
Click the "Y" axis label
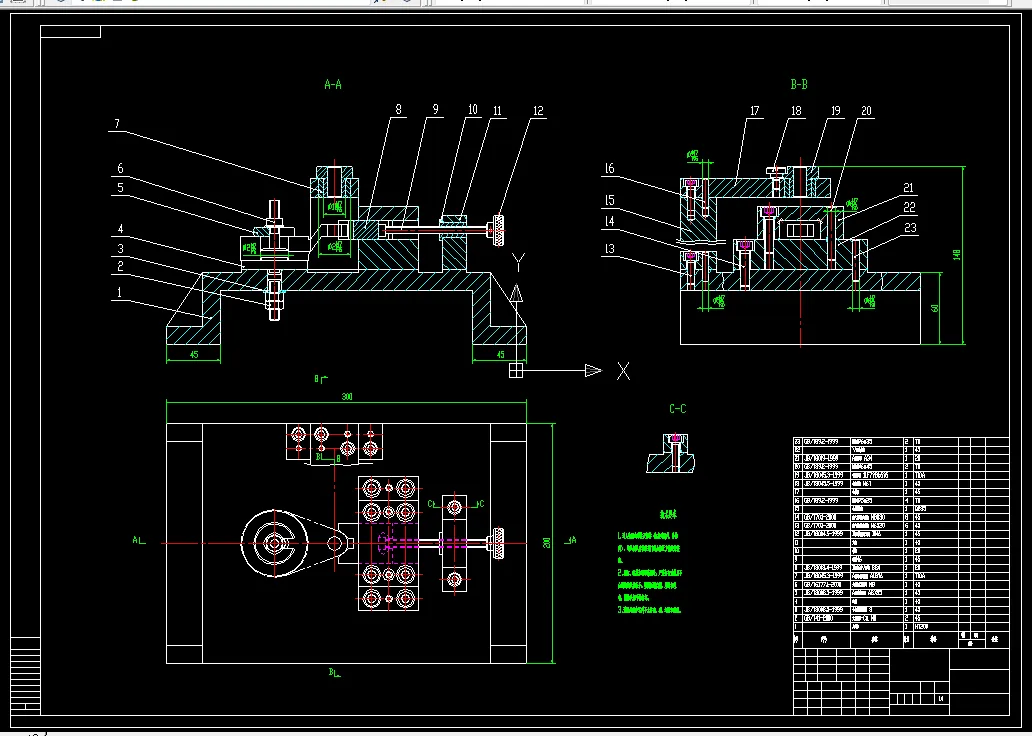(518, 263)
